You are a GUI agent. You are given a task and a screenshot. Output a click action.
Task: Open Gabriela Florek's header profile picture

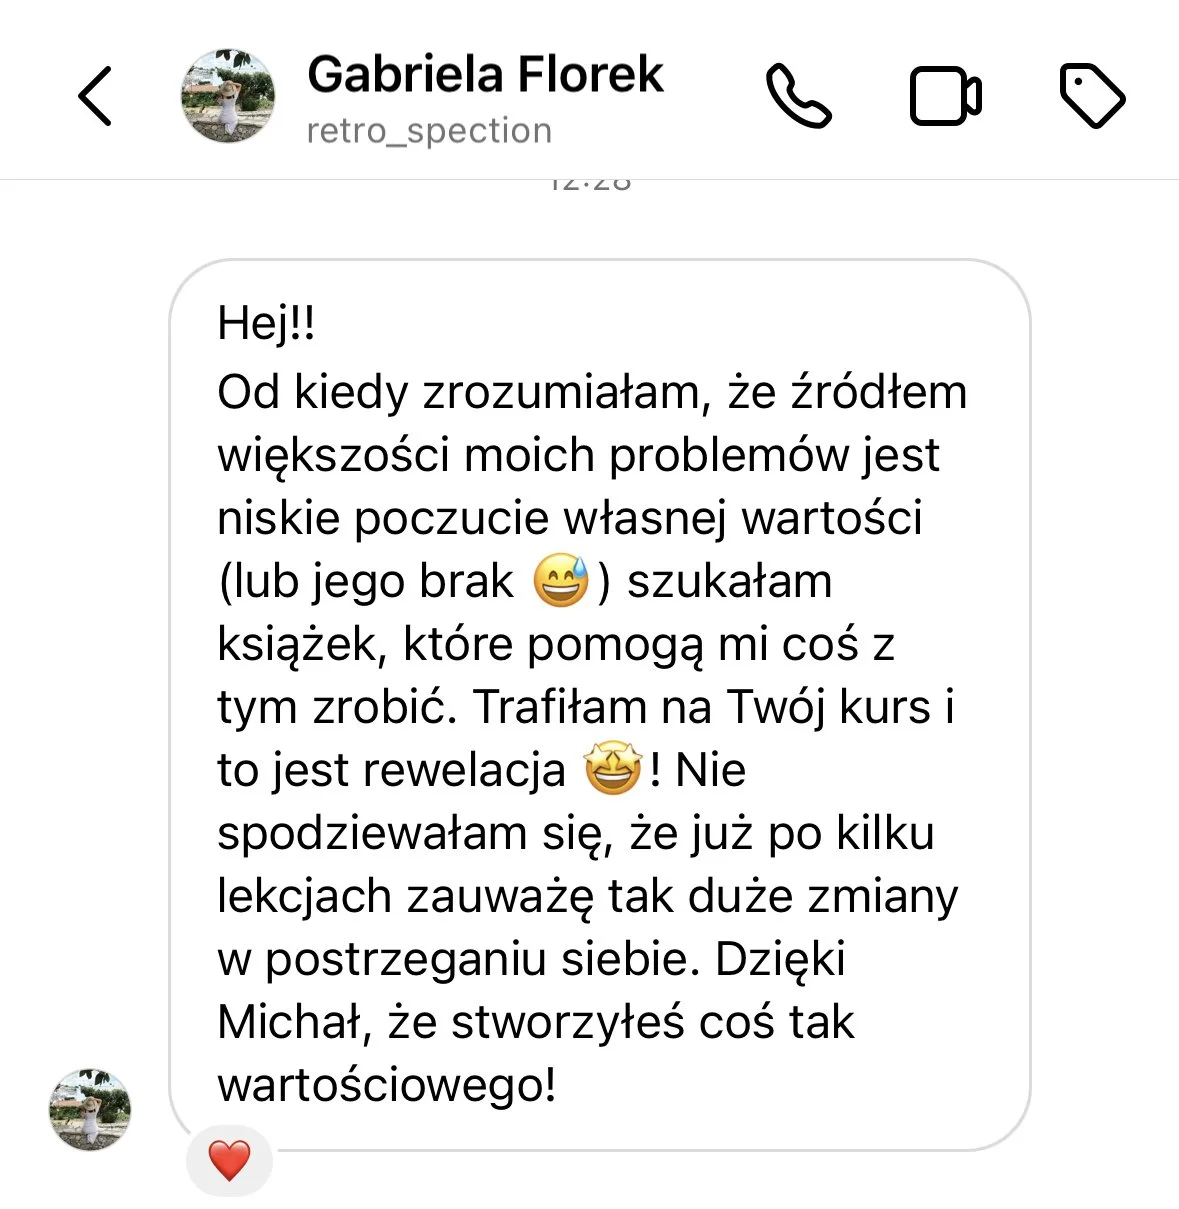coord(228,96)
